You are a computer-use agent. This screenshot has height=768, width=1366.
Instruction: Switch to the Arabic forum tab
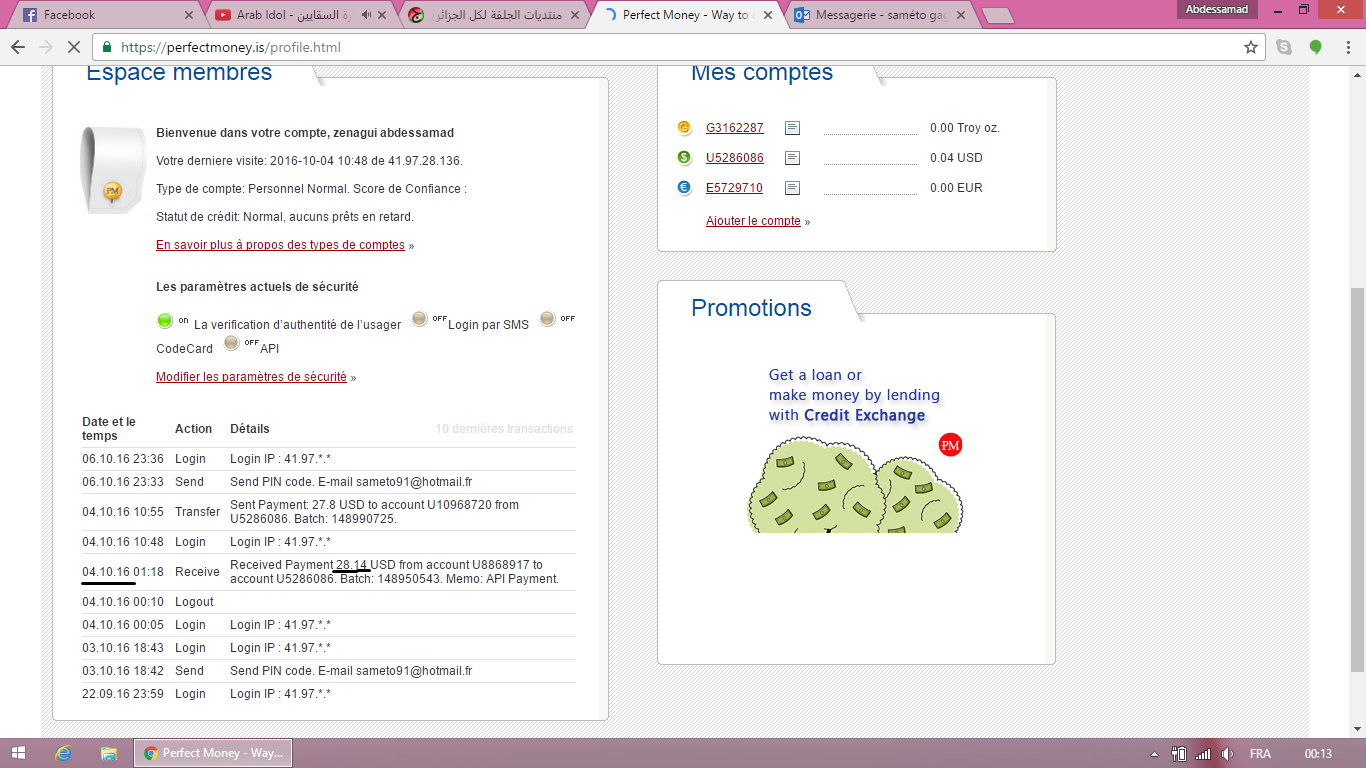pos(495,15)
